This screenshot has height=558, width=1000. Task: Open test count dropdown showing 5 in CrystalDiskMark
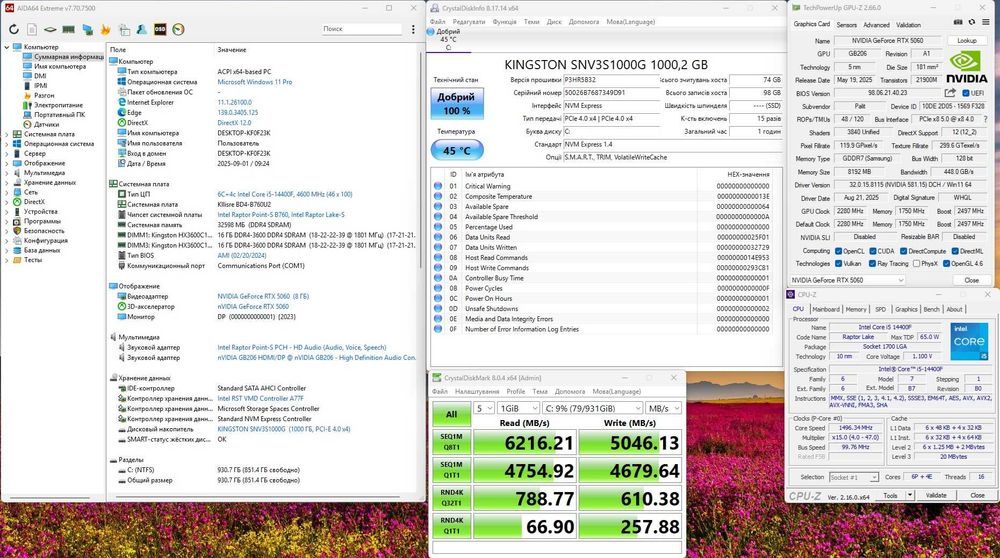tap(484, 408)
